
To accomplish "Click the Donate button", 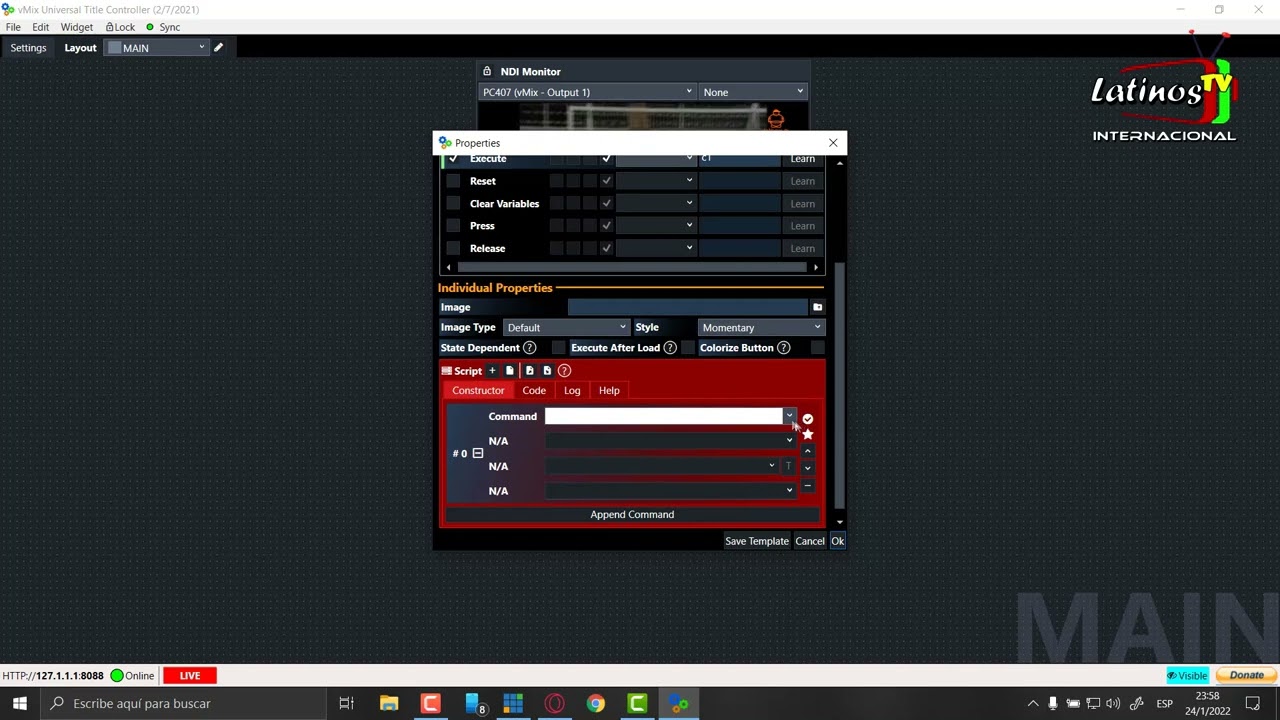I will coord(1247,675).
